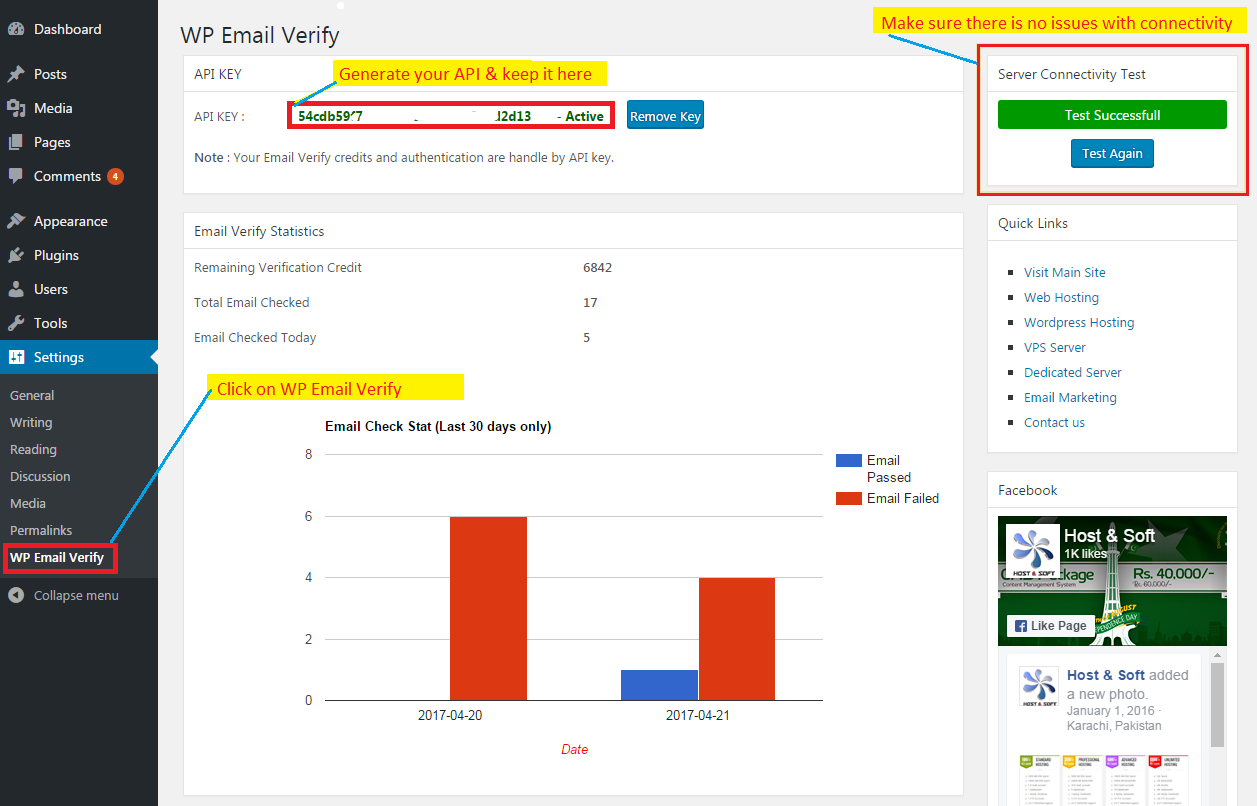Click the Test Again button
This screenshot has height=806, width=1257.
click(1112, 153)
